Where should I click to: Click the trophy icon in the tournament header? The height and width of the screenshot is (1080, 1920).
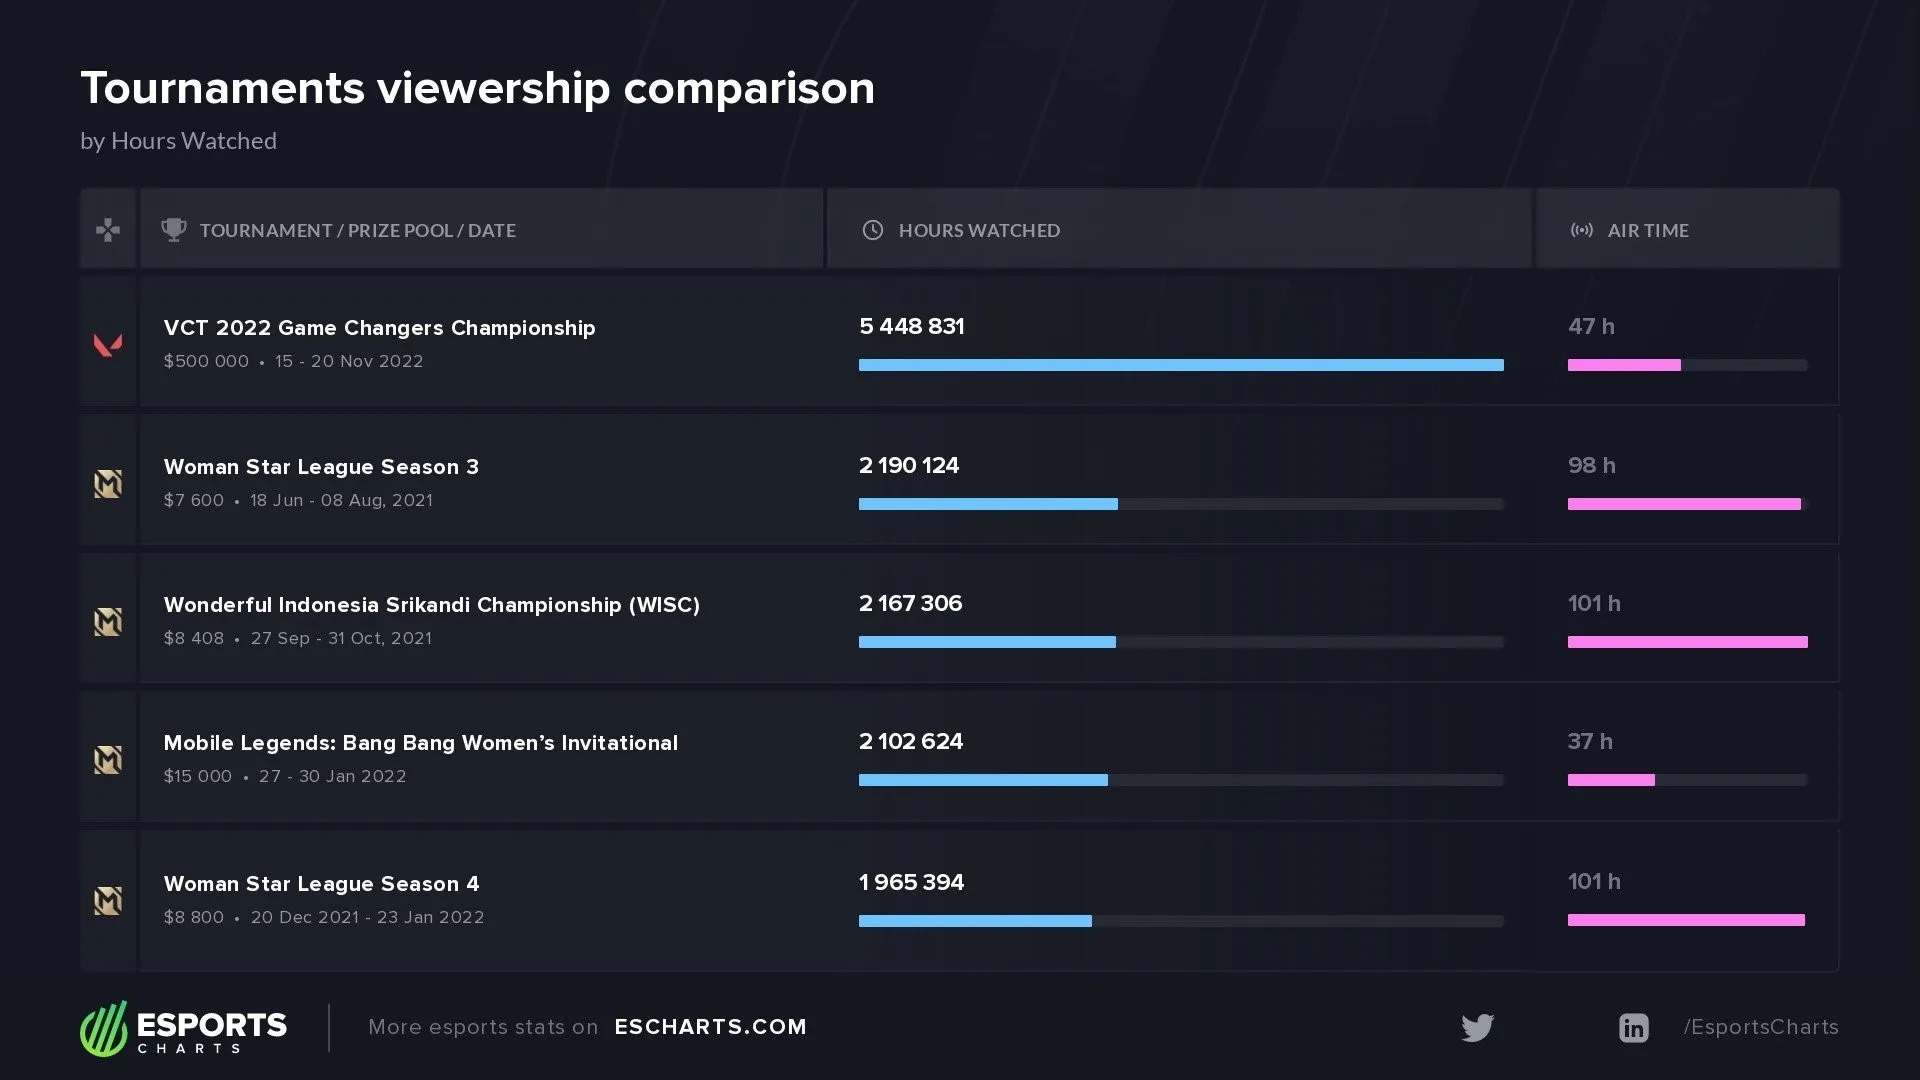coord(174,230)
